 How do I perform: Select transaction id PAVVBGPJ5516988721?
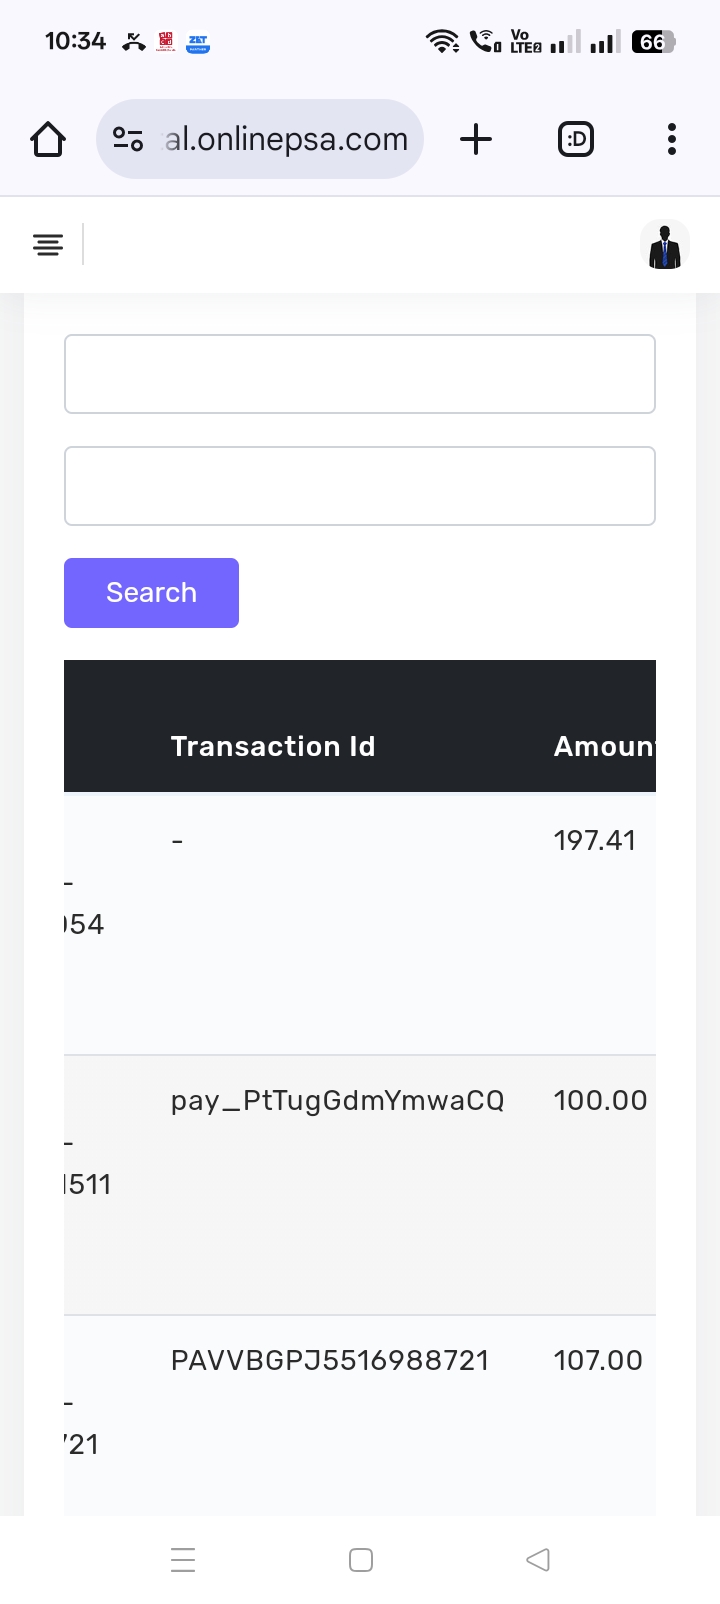coord(330,1361)
